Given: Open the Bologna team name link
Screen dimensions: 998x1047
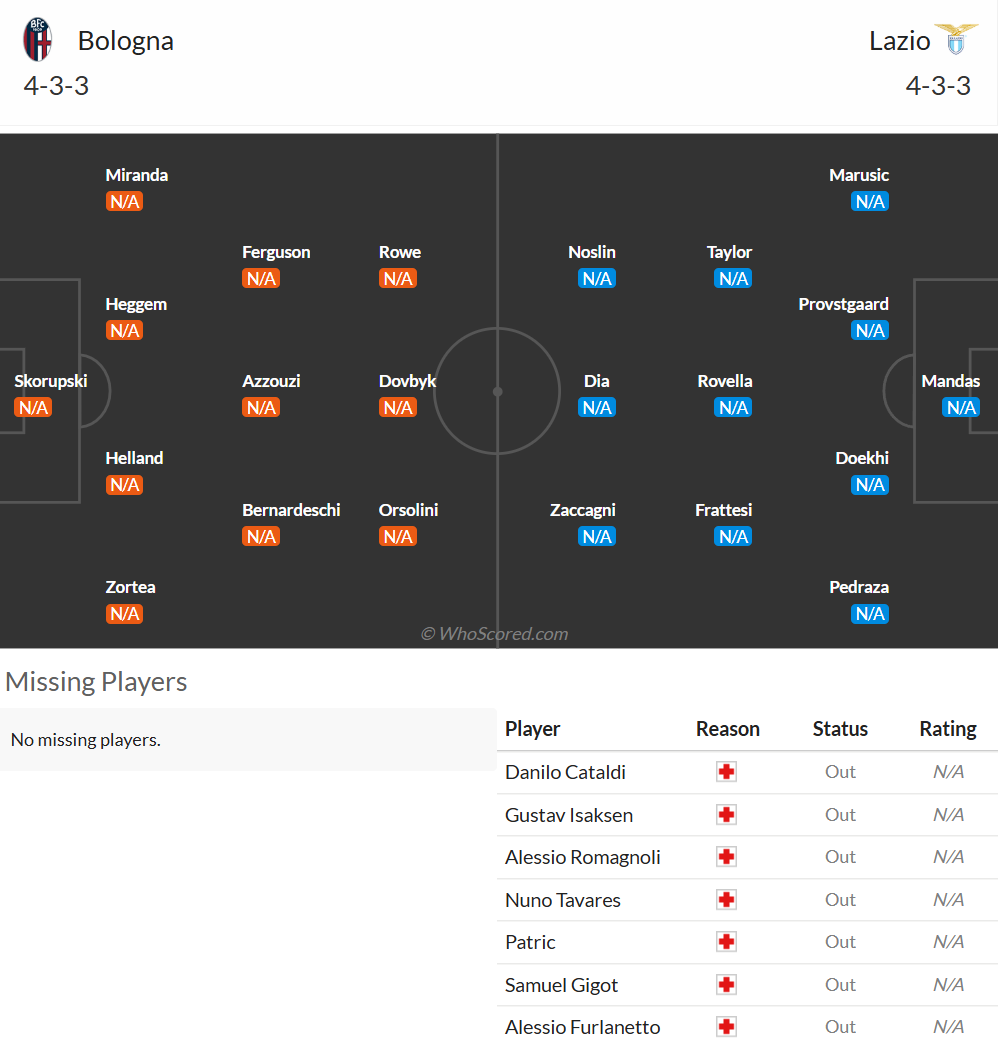Looking at the screenshot, I should coord(126,41).
